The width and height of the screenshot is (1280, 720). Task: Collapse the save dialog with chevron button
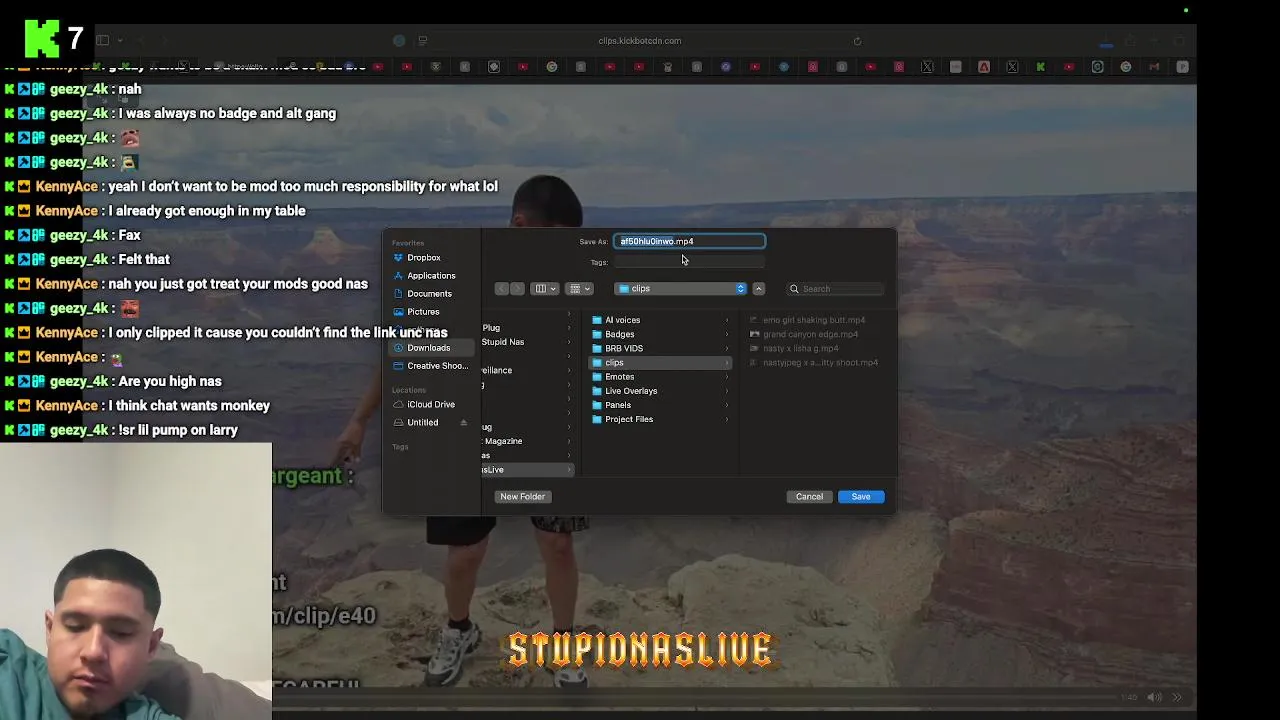click(758, 289)
